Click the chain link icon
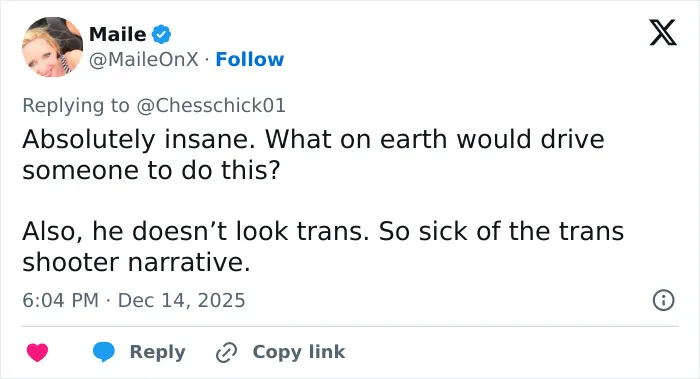 pyautogui.click(x=226, y=352)
